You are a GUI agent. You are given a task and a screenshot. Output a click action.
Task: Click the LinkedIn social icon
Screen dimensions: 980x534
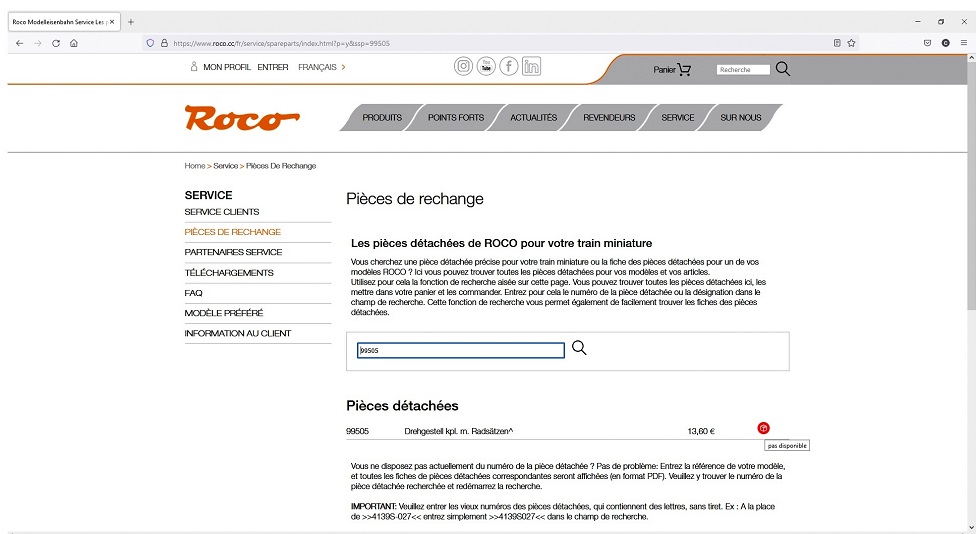tap(531, 67)
